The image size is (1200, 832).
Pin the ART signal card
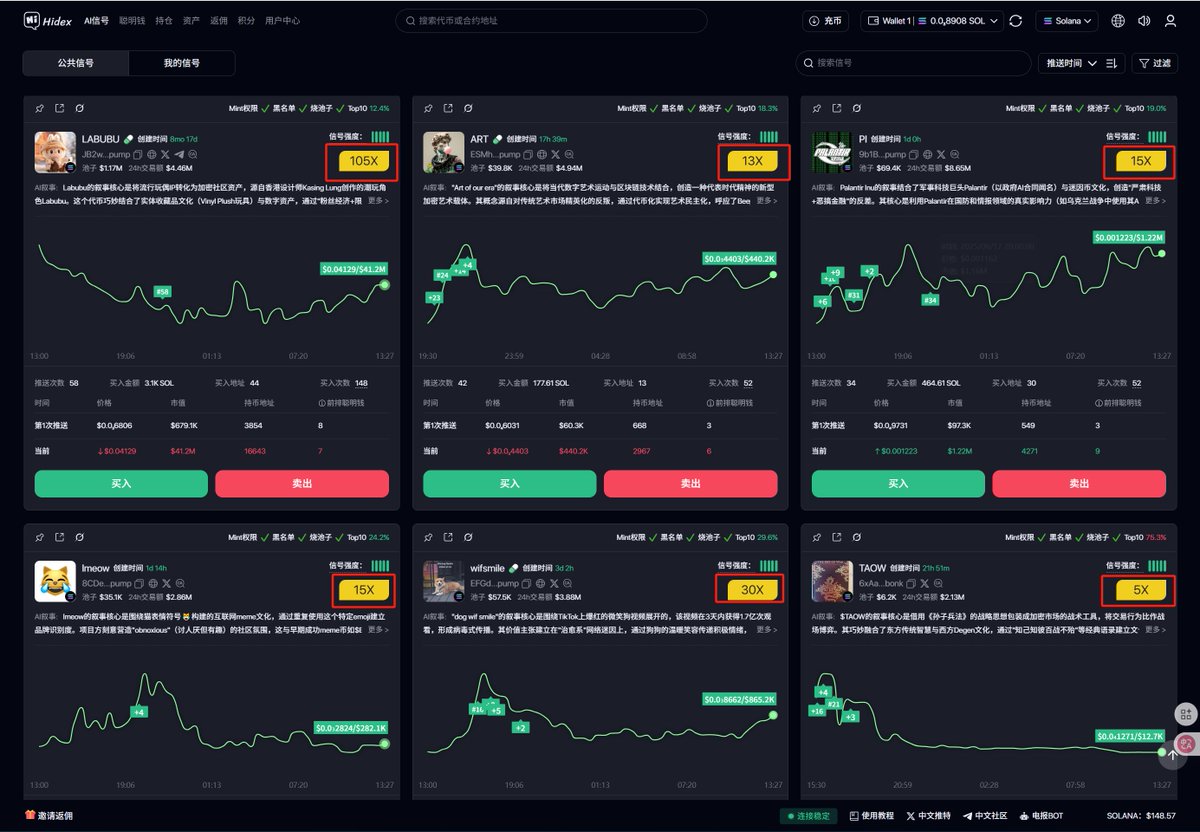[428, 108]
